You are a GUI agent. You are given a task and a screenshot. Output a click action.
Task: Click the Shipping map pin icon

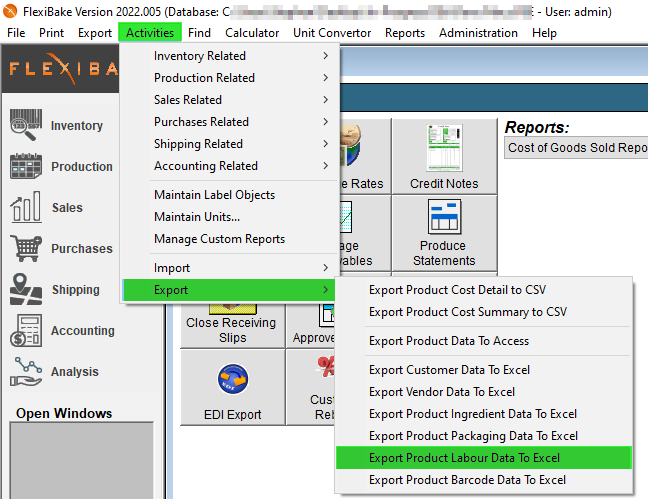point(26,289)
